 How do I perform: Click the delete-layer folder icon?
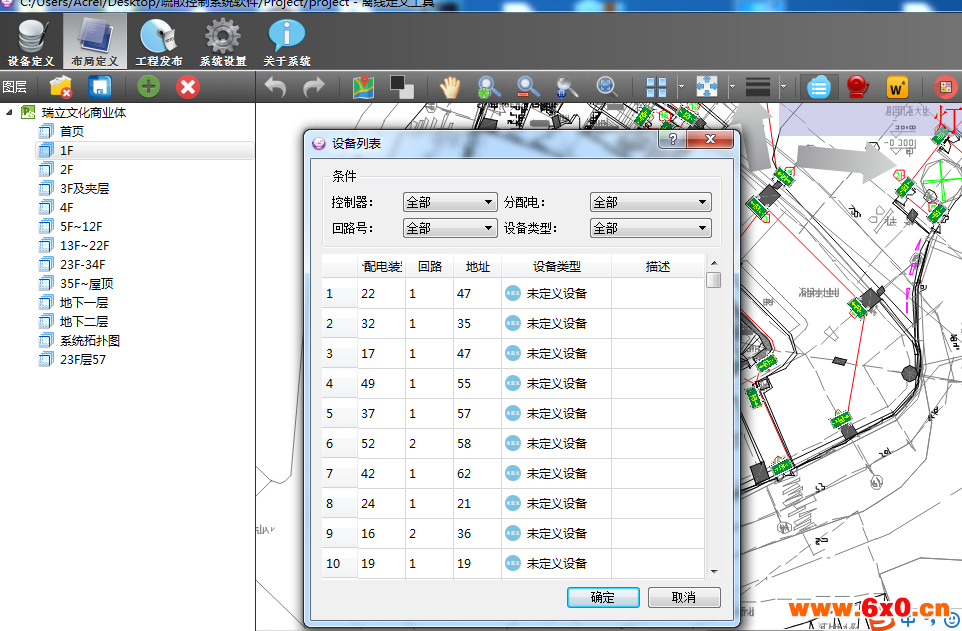61,87
